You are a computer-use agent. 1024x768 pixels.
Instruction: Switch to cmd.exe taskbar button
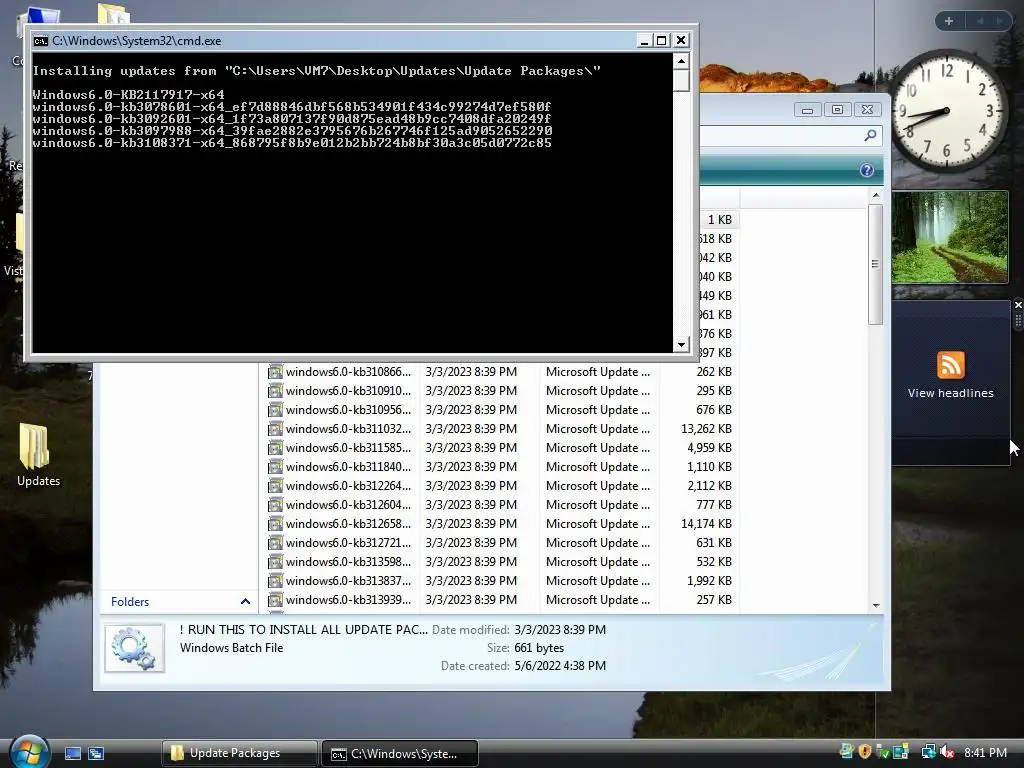coord(400,753)
